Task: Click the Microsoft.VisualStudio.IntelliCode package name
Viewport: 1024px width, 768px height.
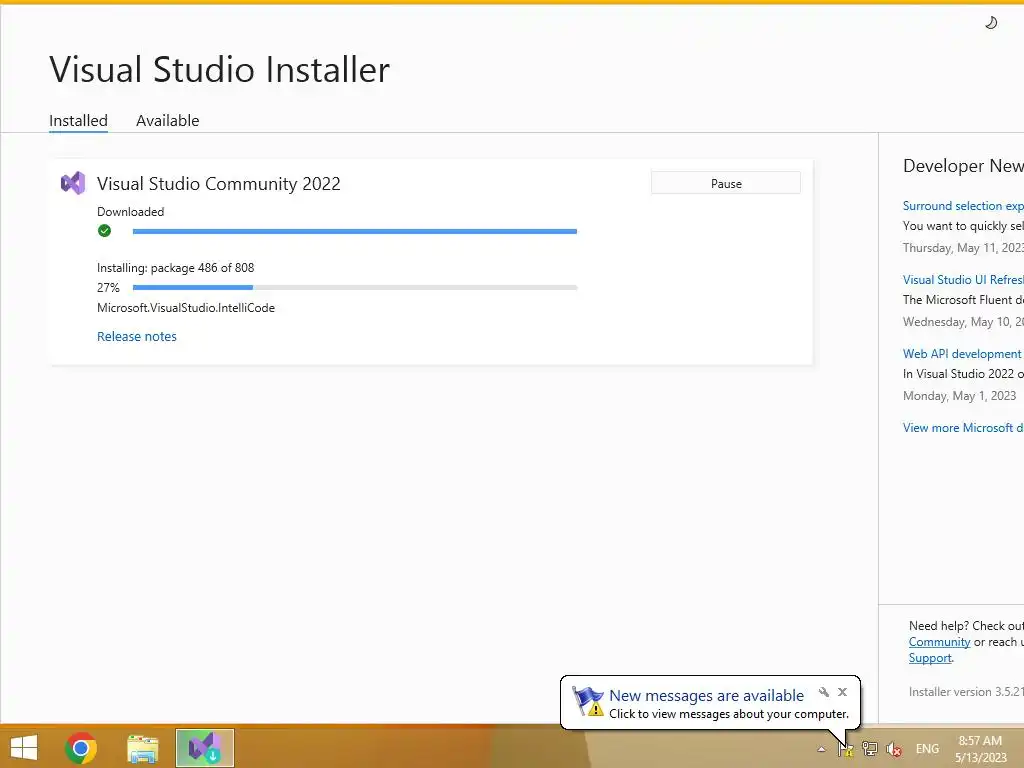Action: click(x=186, y=308)
